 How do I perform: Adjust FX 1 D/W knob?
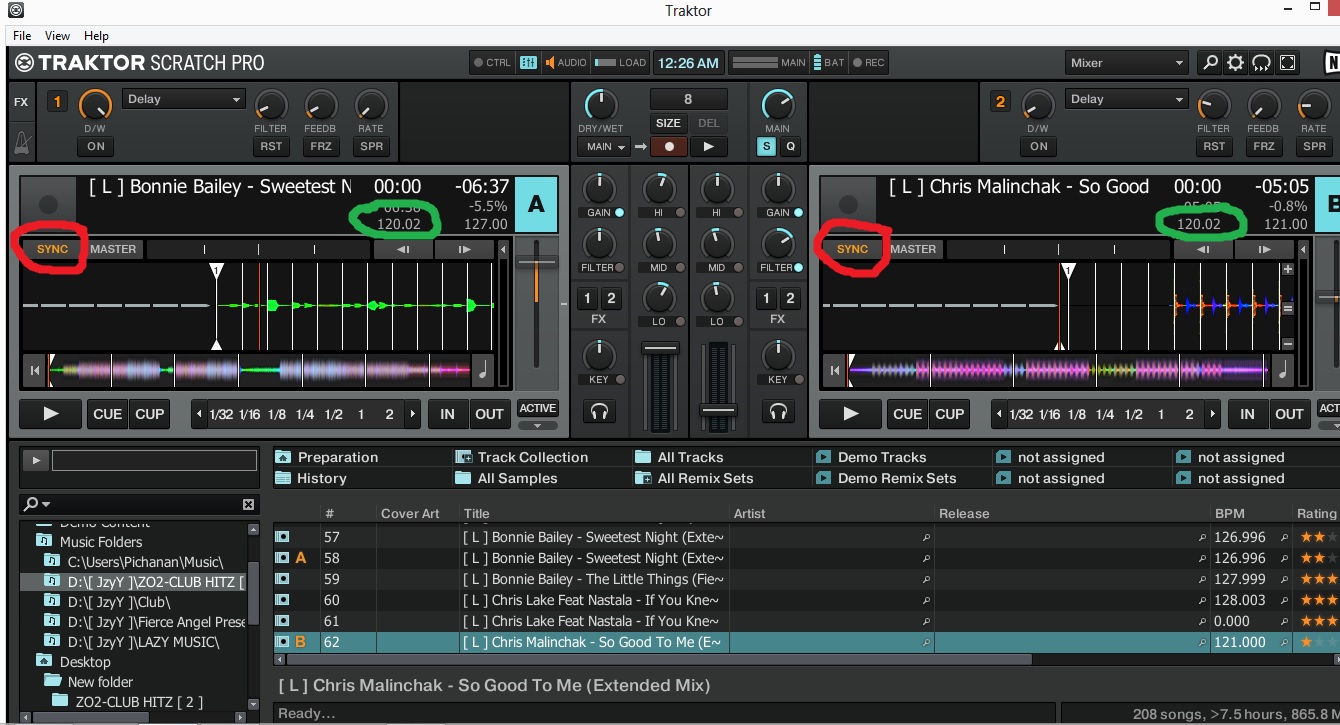click(x=96, y=104)
